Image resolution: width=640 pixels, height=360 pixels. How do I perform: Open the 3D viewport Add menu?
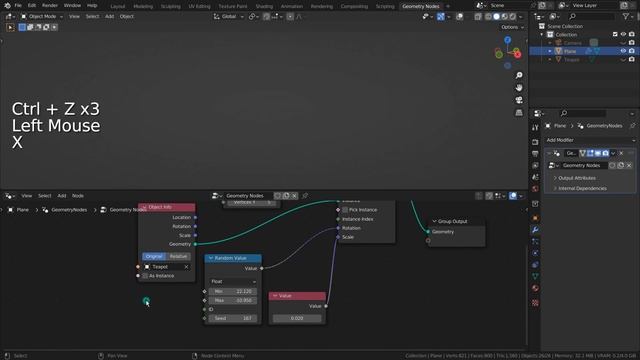pyautogui.click(x=109, y=16)
